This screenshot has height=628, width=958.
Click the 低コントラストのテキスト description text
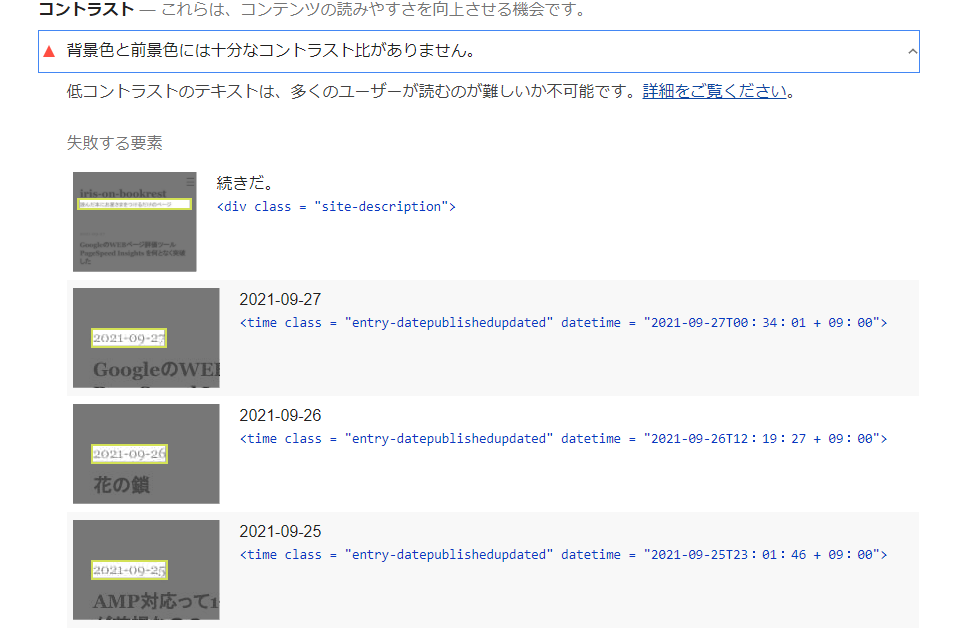350,91
